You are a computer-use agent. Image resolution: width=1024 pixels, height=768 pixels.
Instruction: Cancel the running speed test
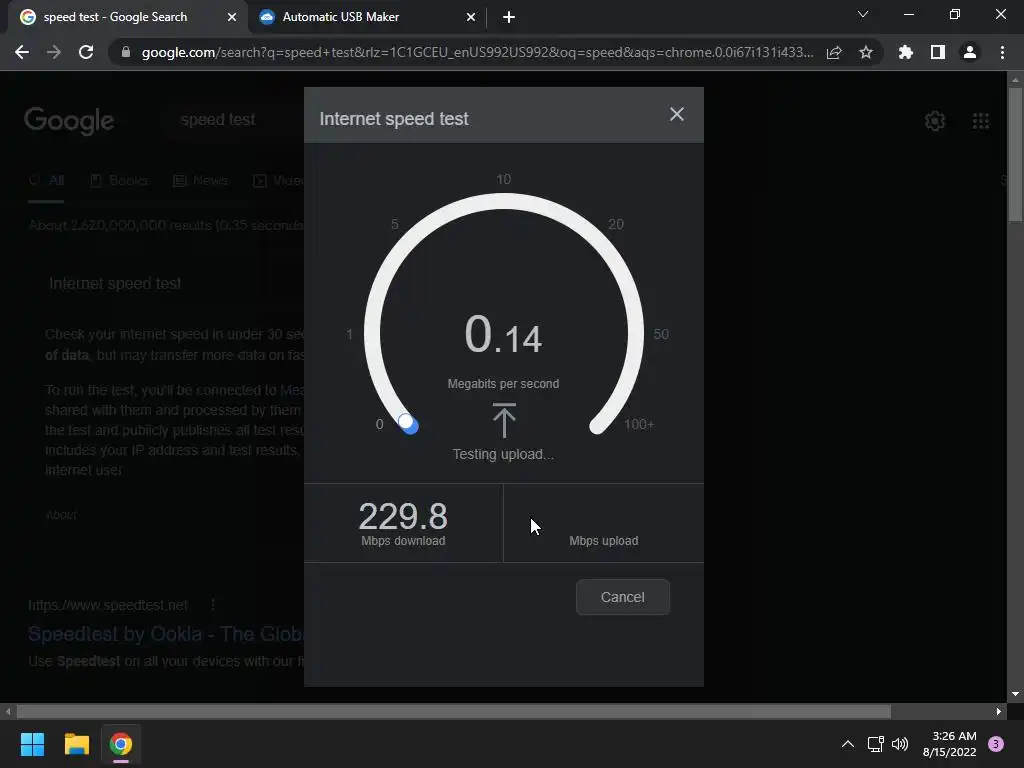622,597
